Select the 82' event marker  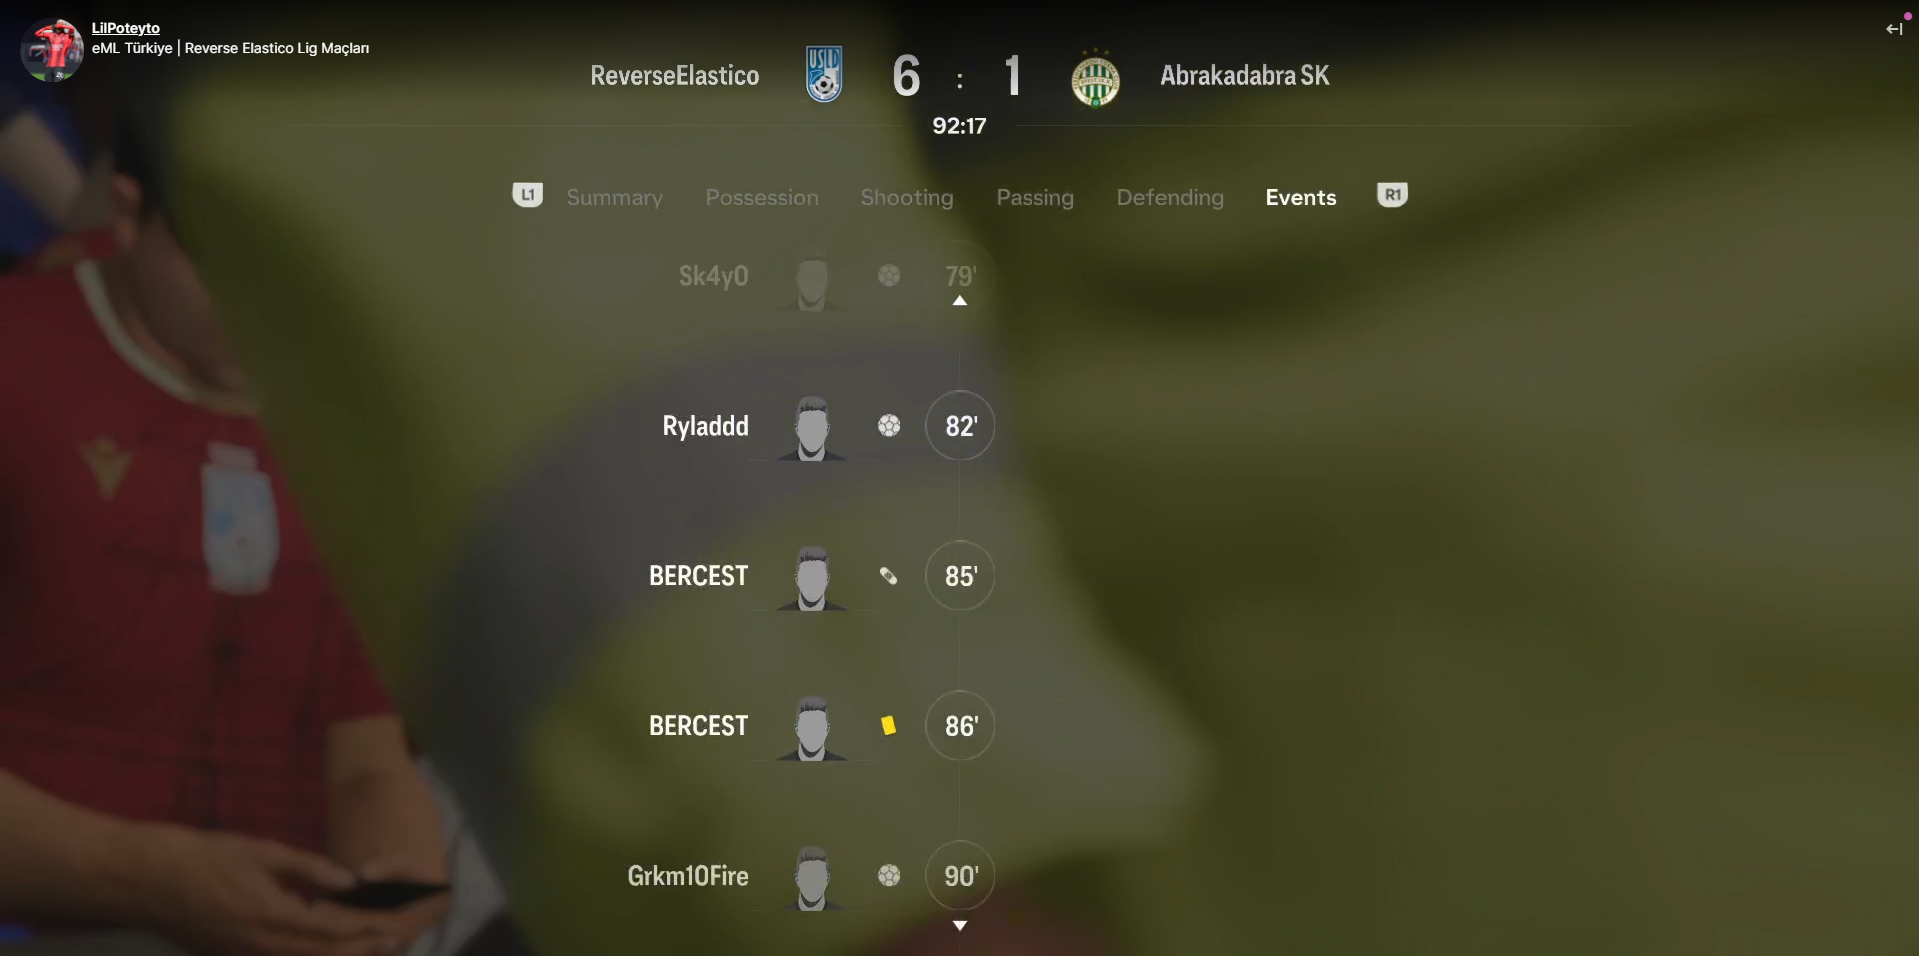[960, 426]
